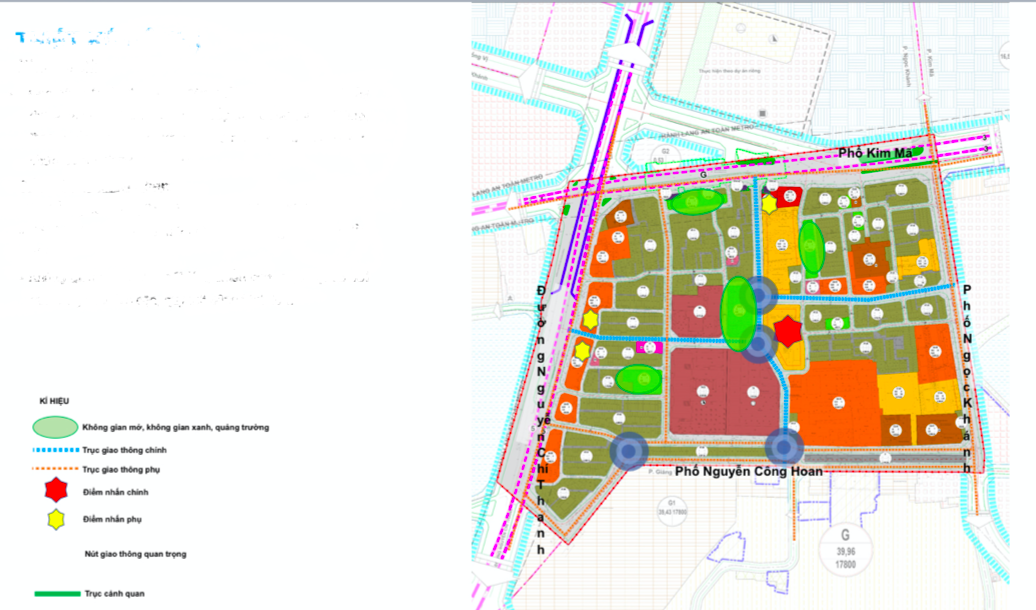Select the solid green Trục cảnh quan line

tap(57, 594)
